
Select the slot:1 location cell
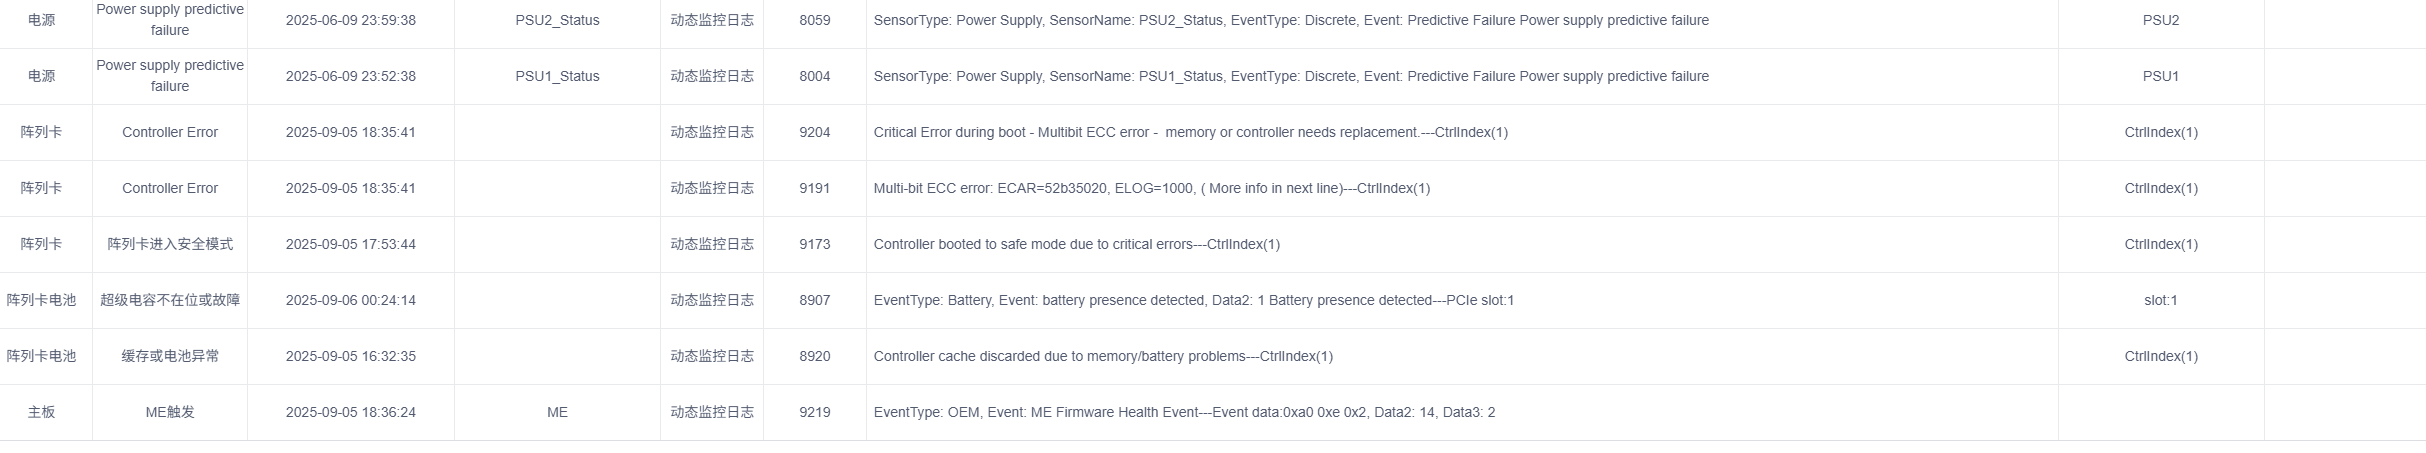coord(2160,300)
